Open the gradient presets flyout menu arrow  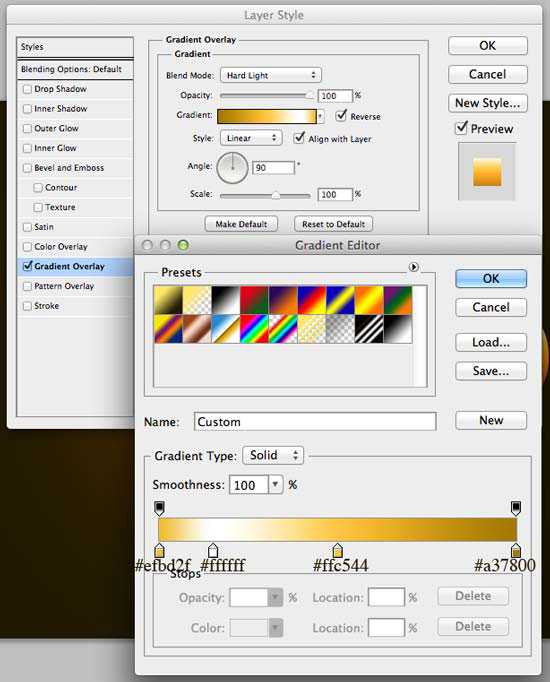(413, 267)
